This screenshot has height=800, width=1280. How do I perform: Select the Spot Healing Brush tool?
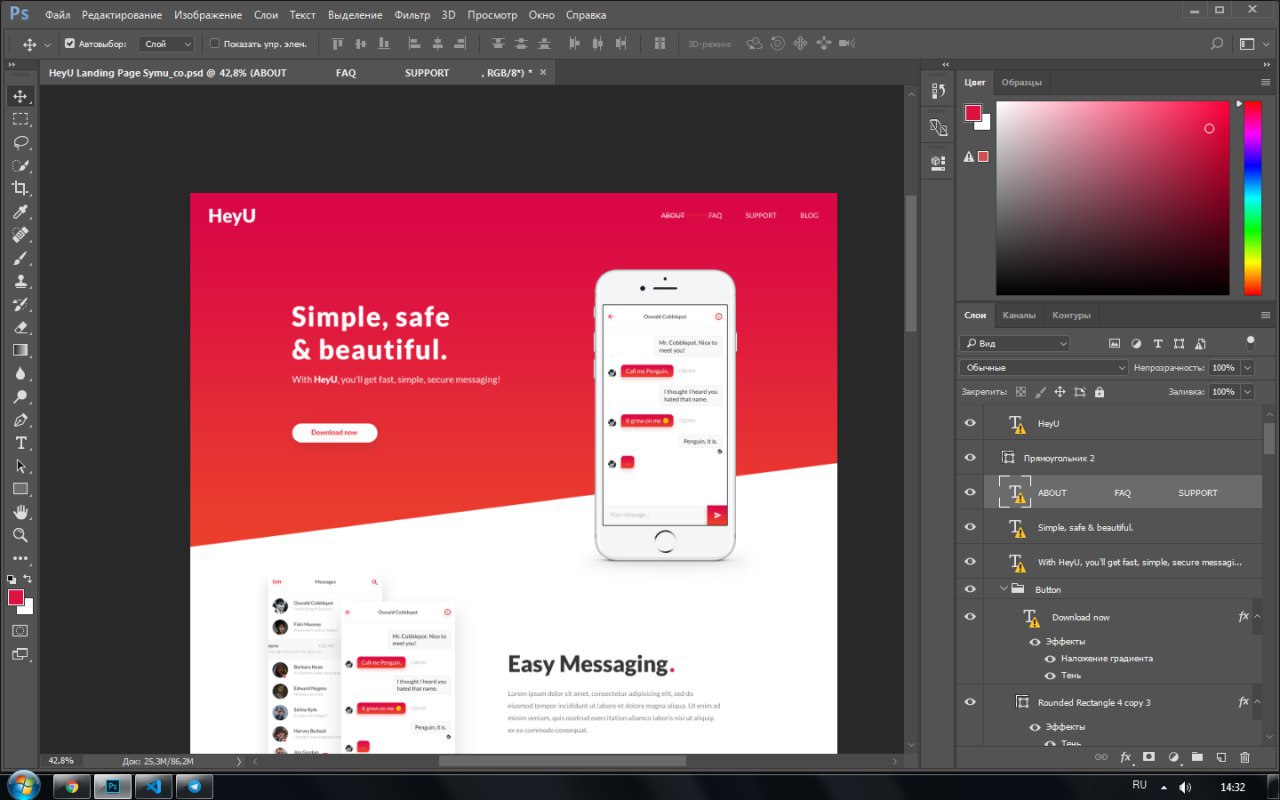click(x=20, y=235)
